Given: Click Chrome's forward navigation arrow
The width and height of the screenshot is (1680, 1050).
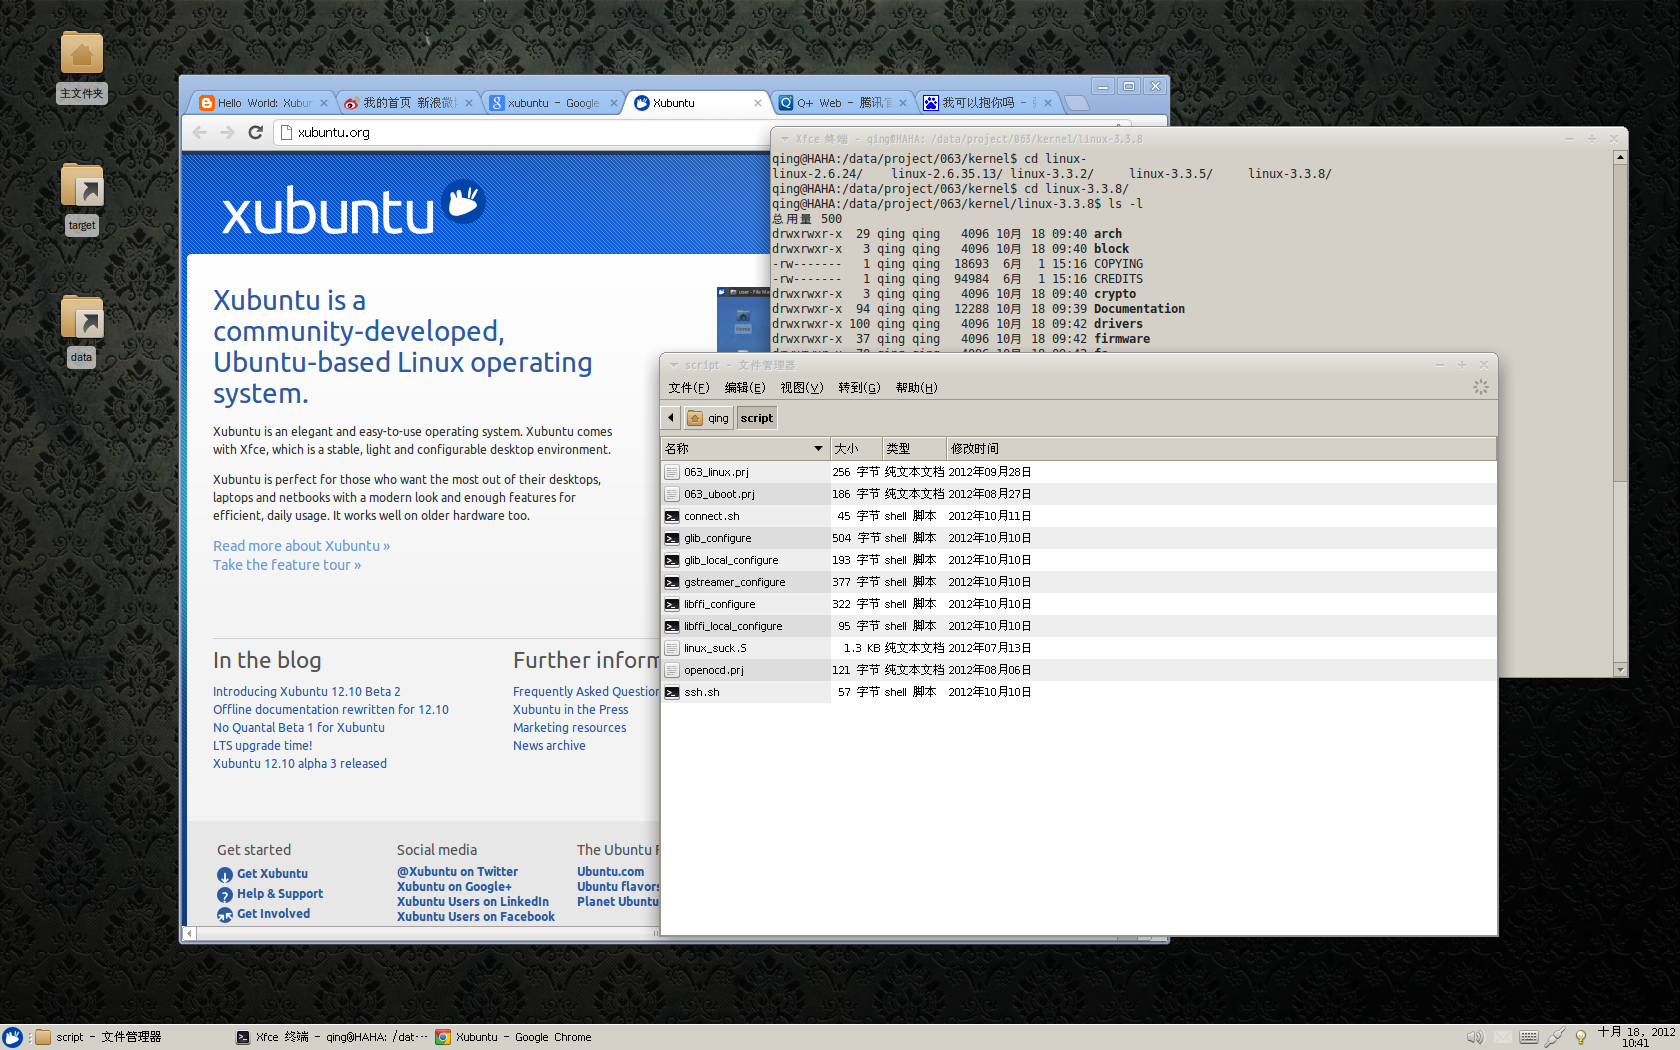Looking at the screenshot, I should 228,132.
